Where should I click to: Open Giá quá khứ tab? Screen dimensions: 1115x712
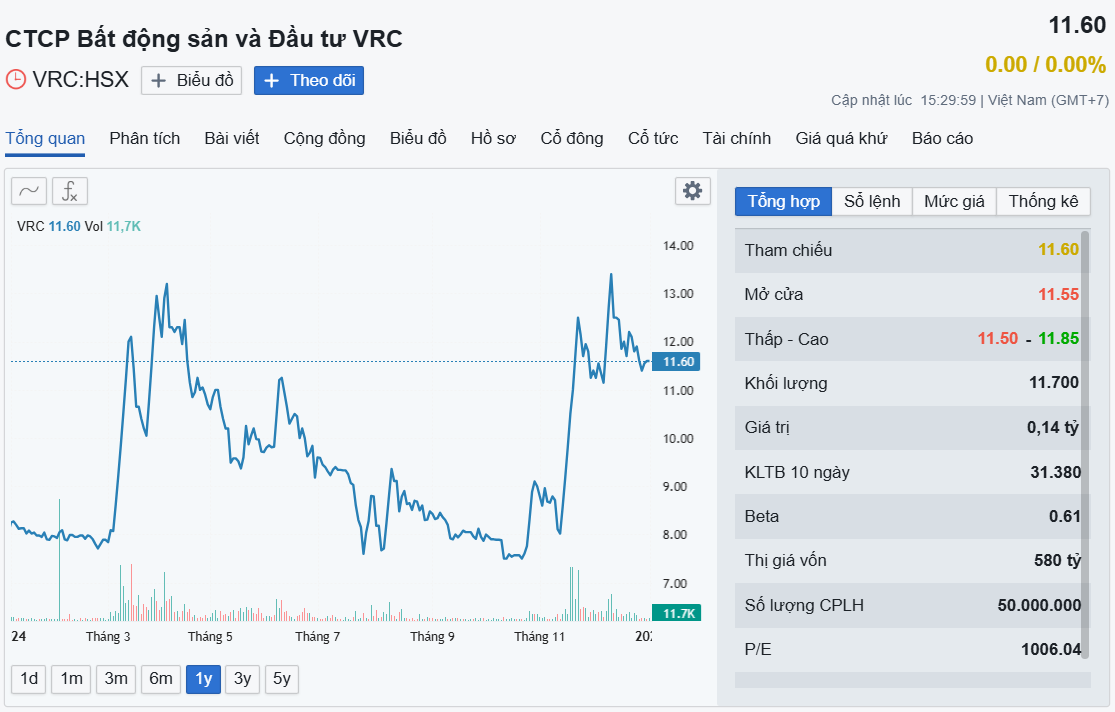841,138
